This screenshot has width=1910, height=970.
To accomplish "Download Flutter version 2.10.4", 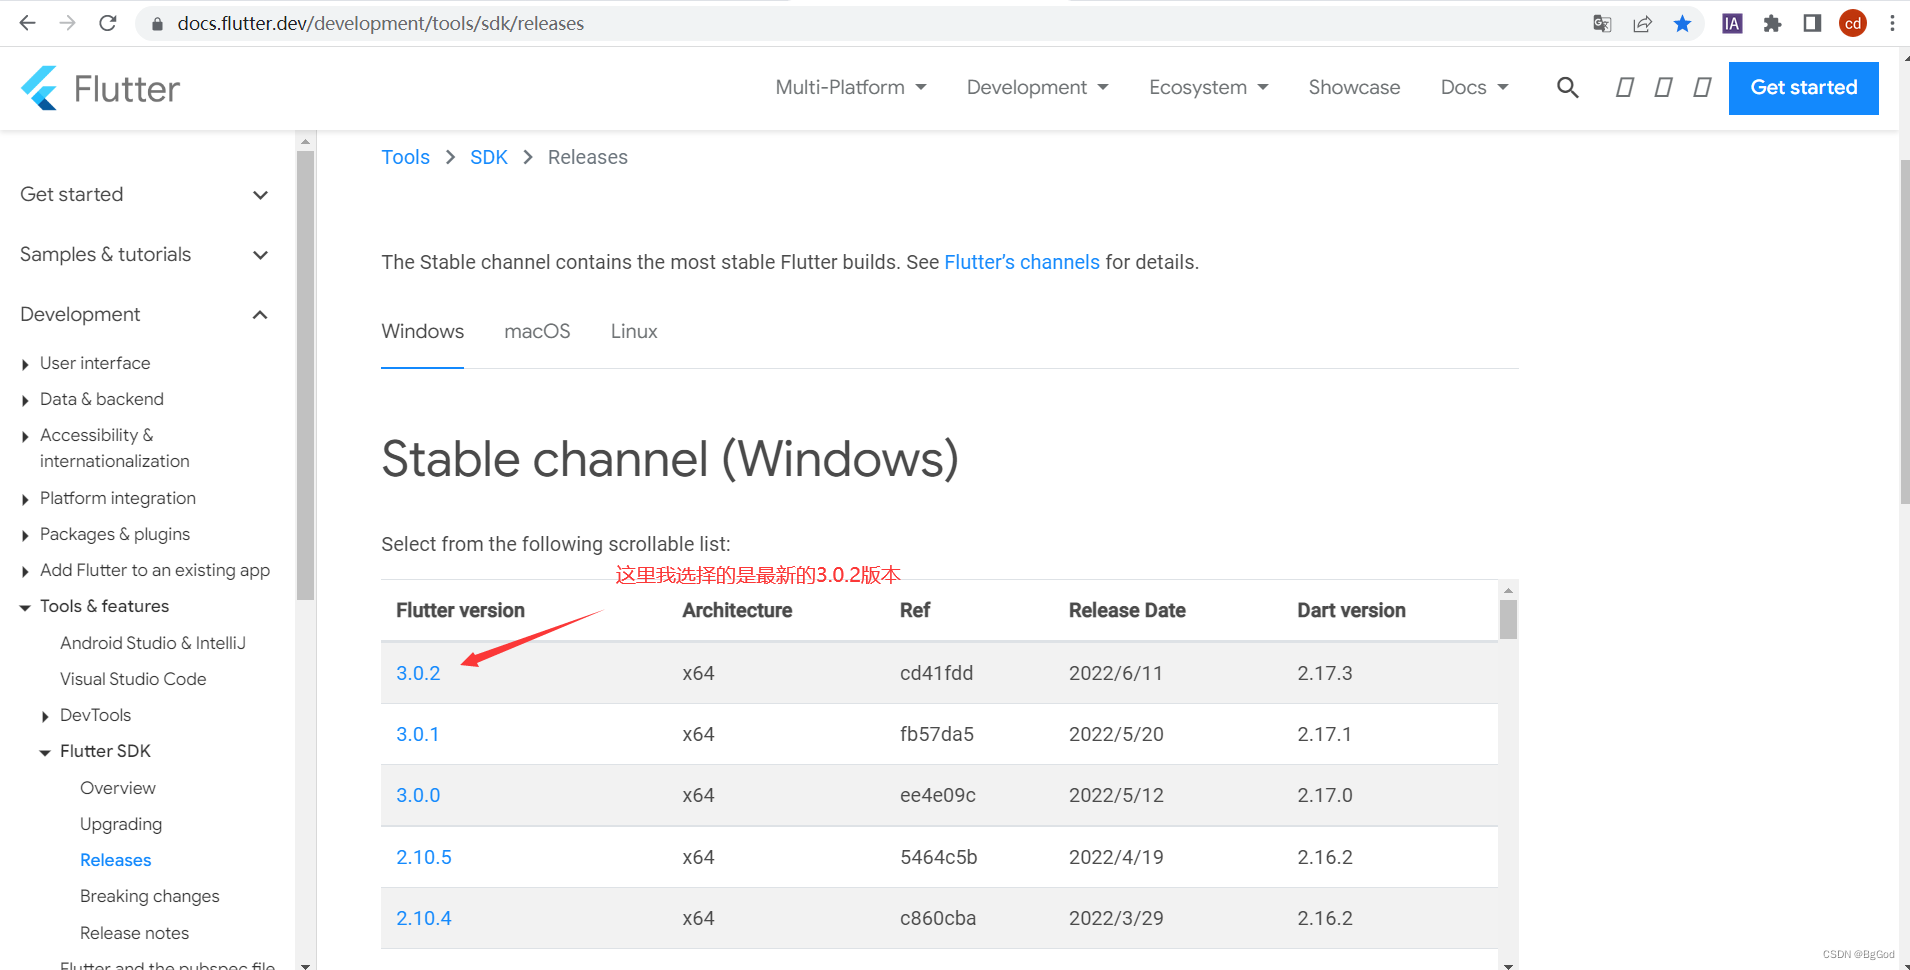I will [x=424, y=918].
